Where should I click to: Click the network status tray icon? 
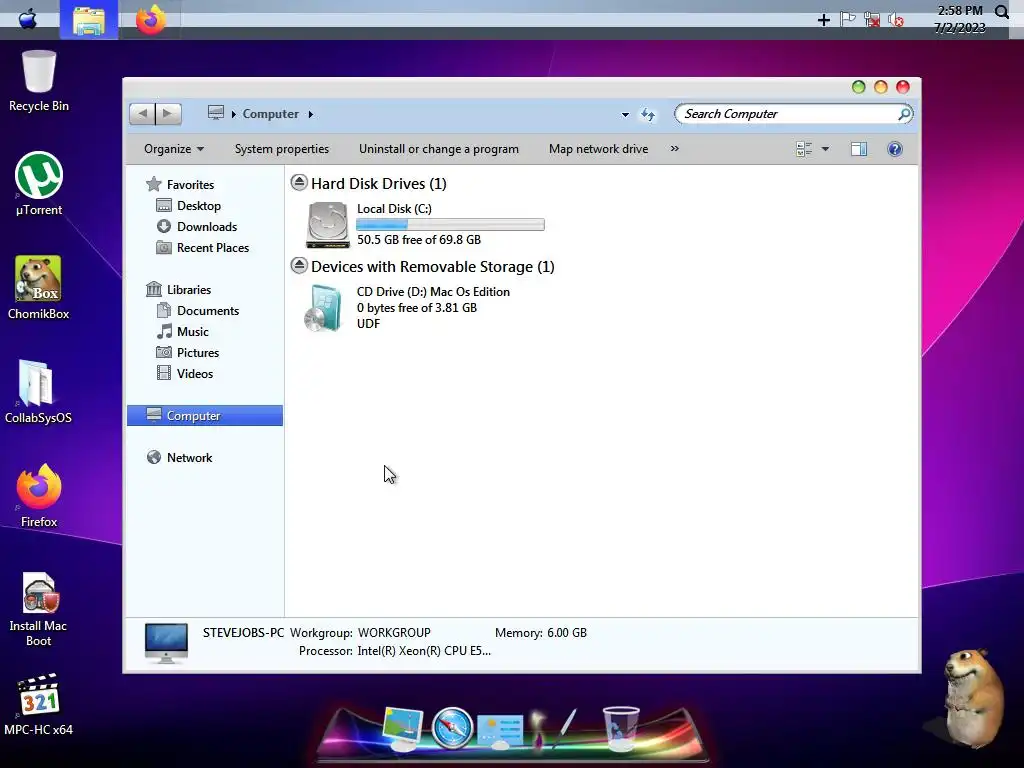872,20
